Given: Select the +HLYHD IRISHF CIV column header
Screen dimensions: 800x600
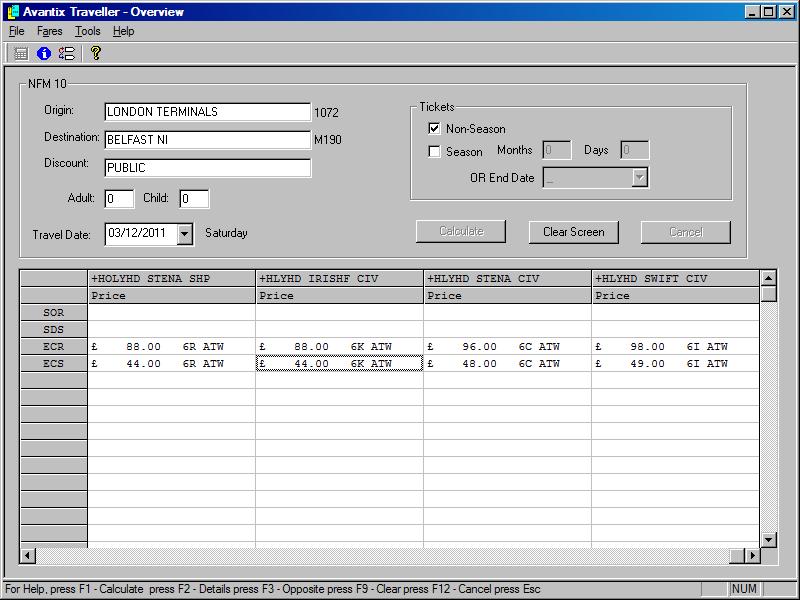Looking at the screenshot, I should point(339,279).
